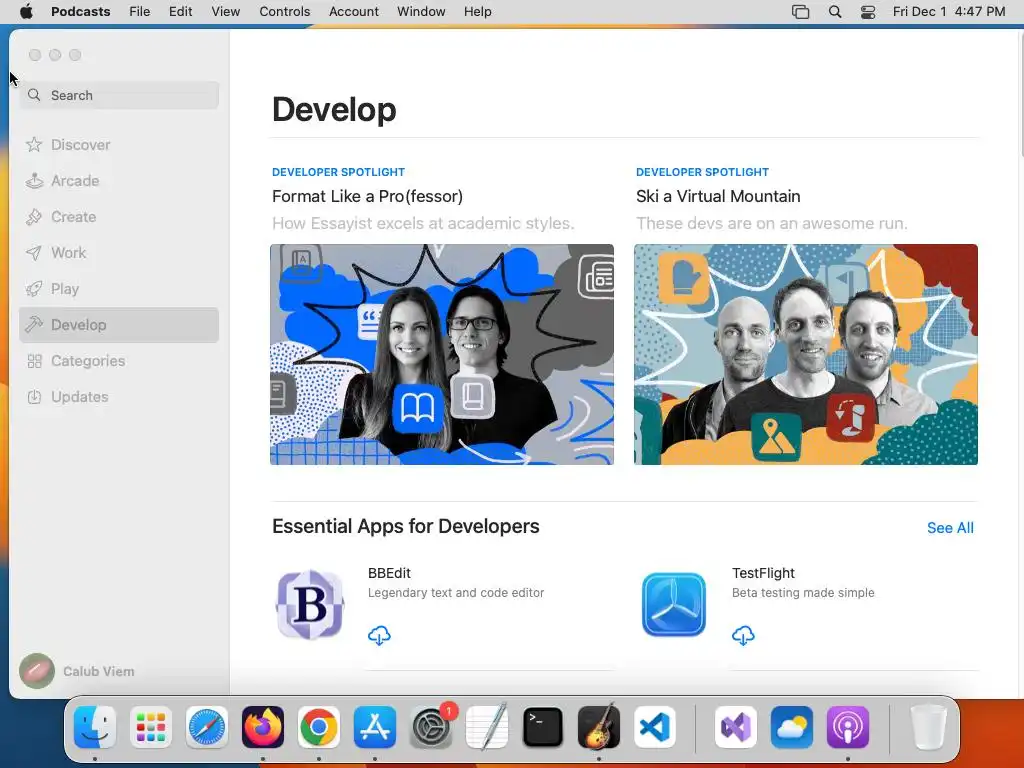
Task: Open Categories in the sidebar
Action: [119, 360]
